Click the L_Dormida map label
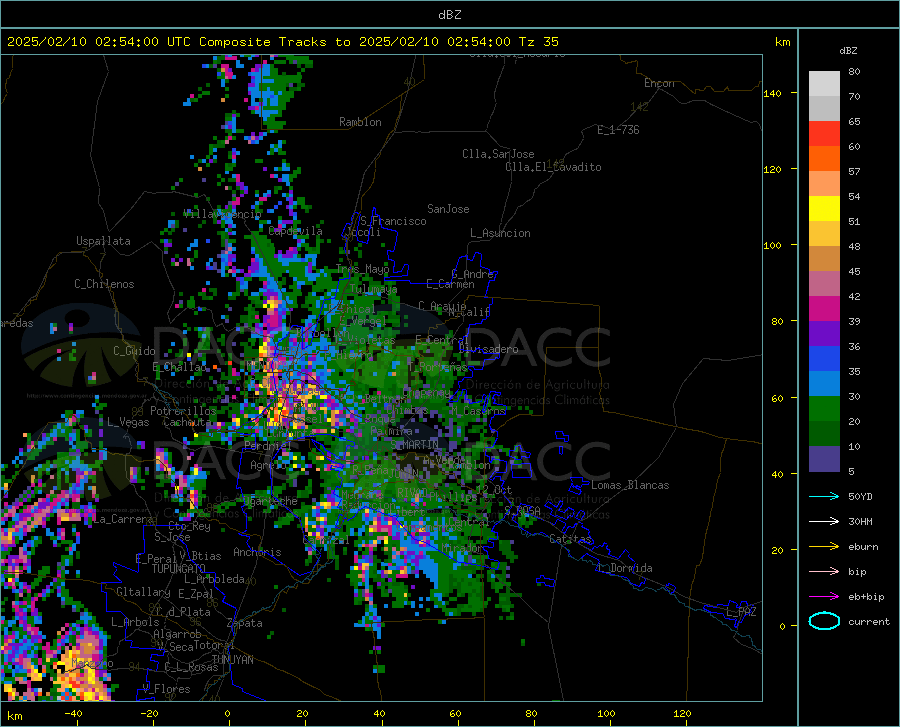Viewport: 900px width, 727px height. [625, 568]
